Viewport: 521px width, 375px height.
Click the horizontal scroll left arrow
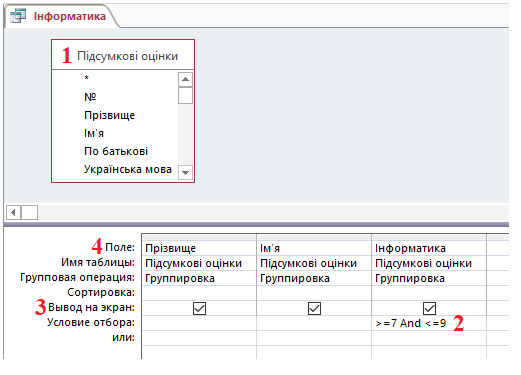pos(13,212)
